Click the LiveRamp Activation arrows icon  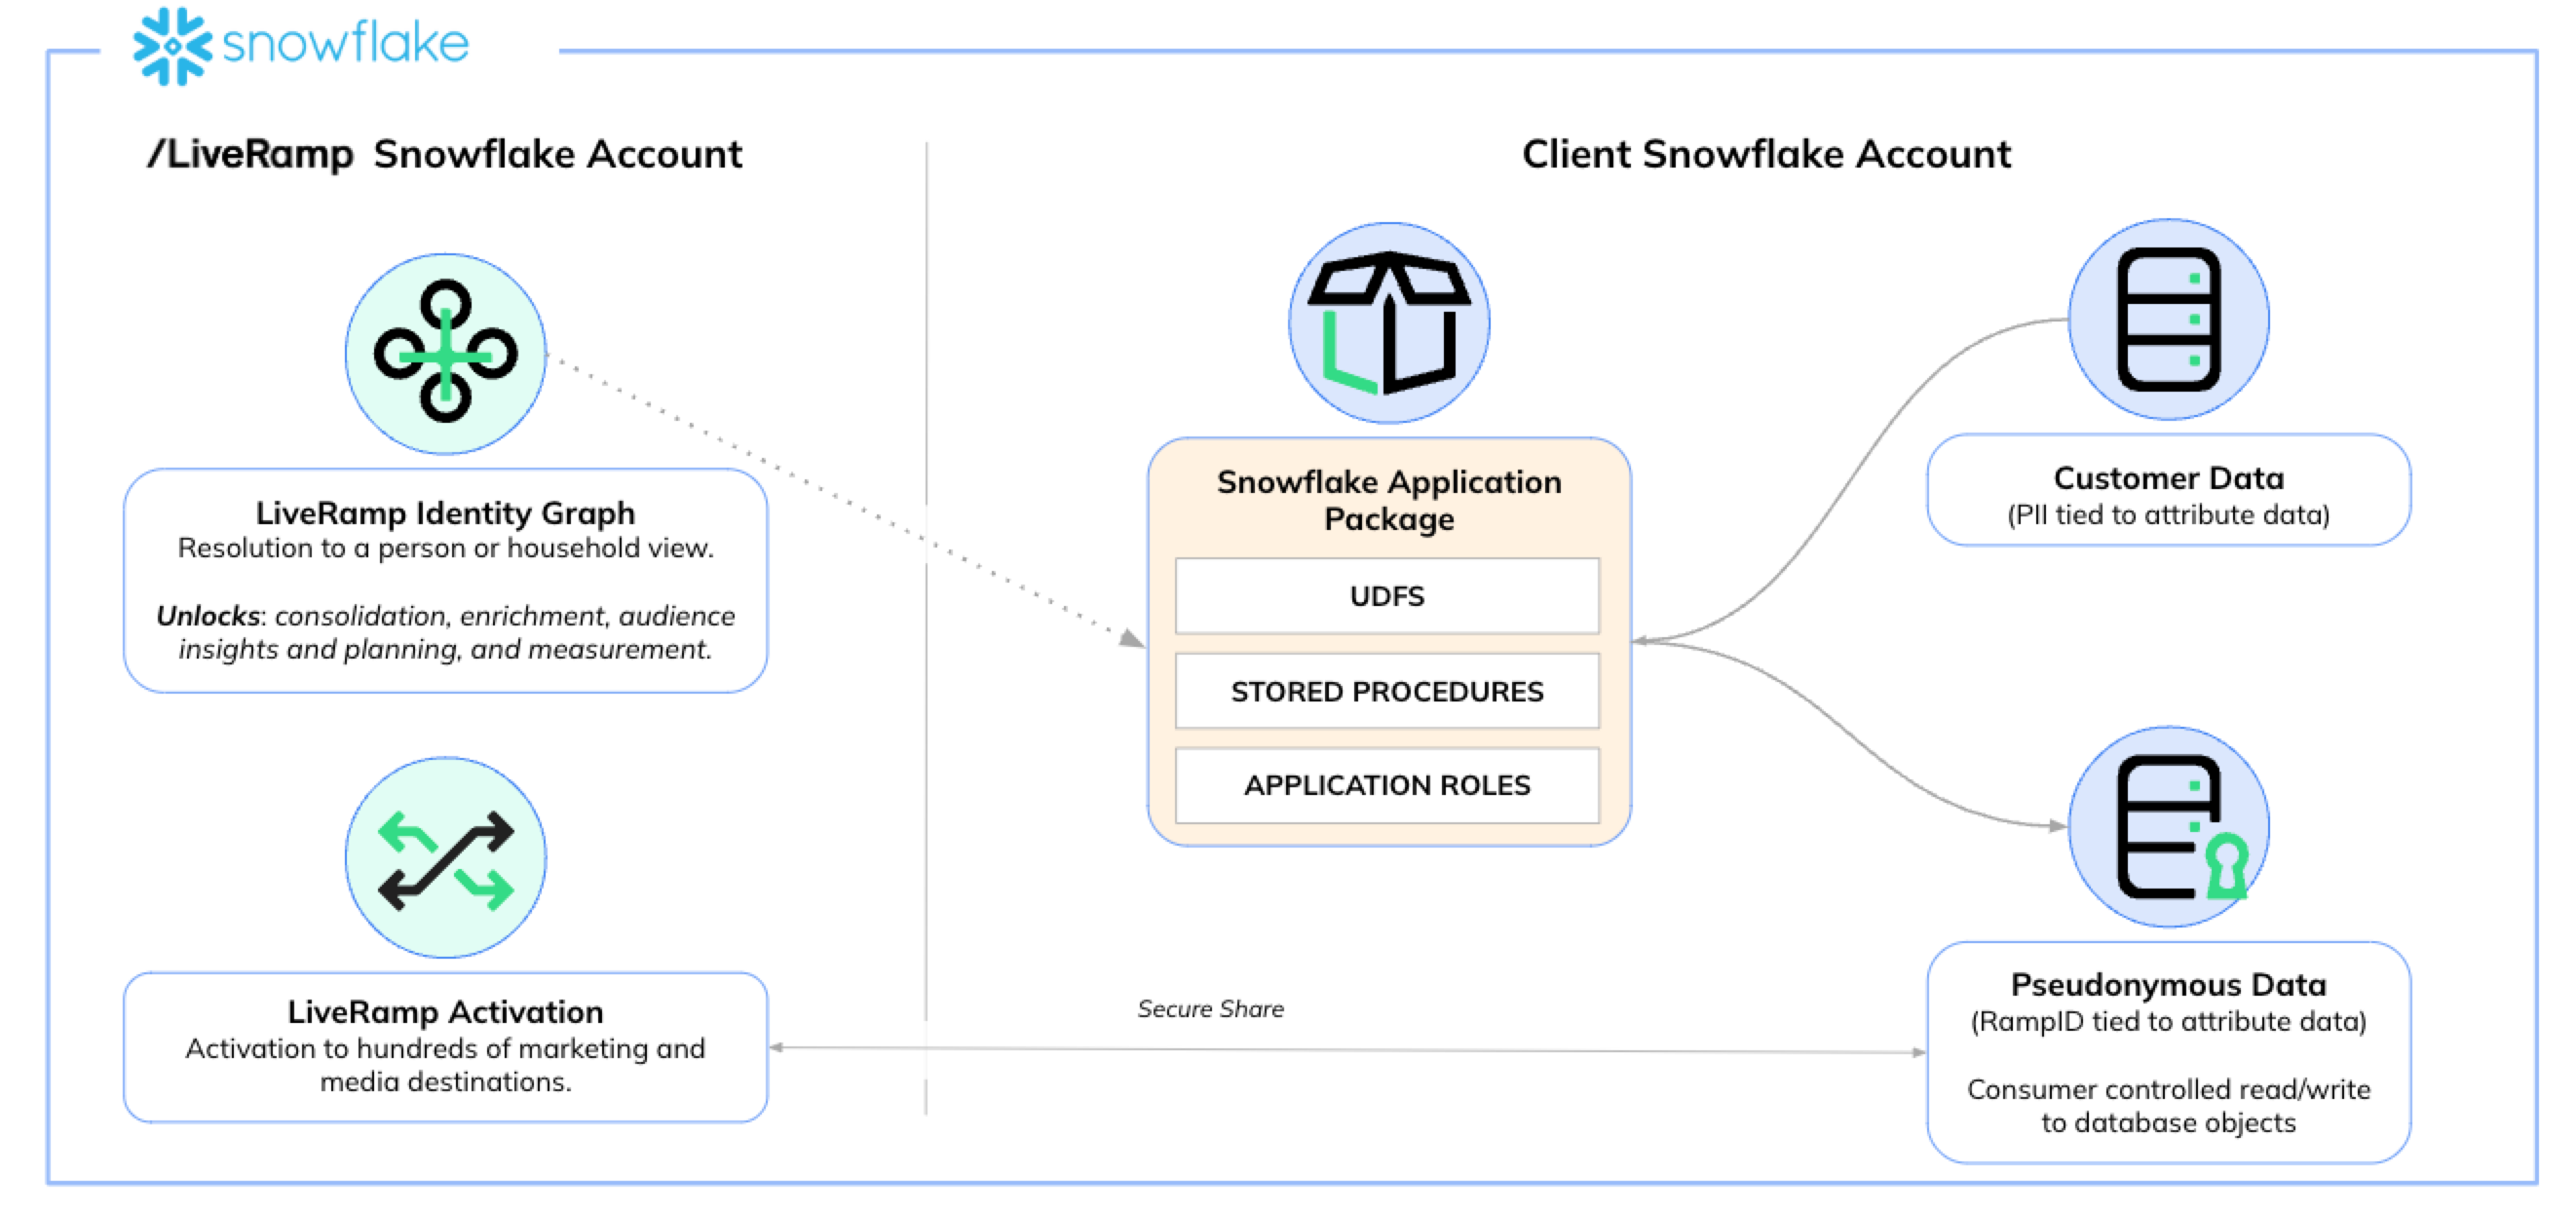click(x=446, y=858)
